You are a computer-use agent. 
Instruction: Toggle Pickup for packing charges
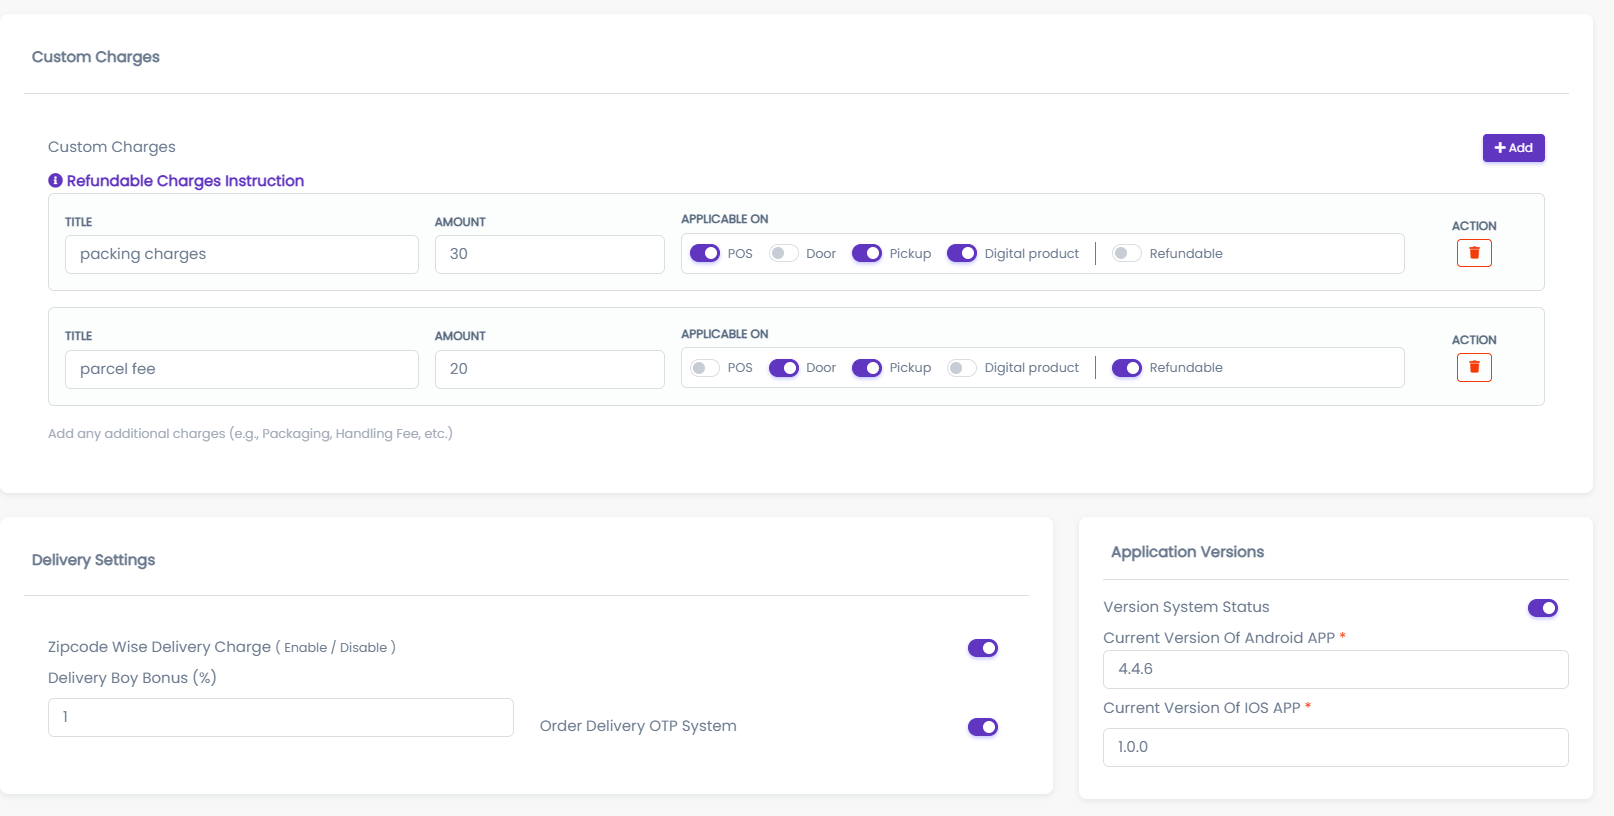coord(867,253)
